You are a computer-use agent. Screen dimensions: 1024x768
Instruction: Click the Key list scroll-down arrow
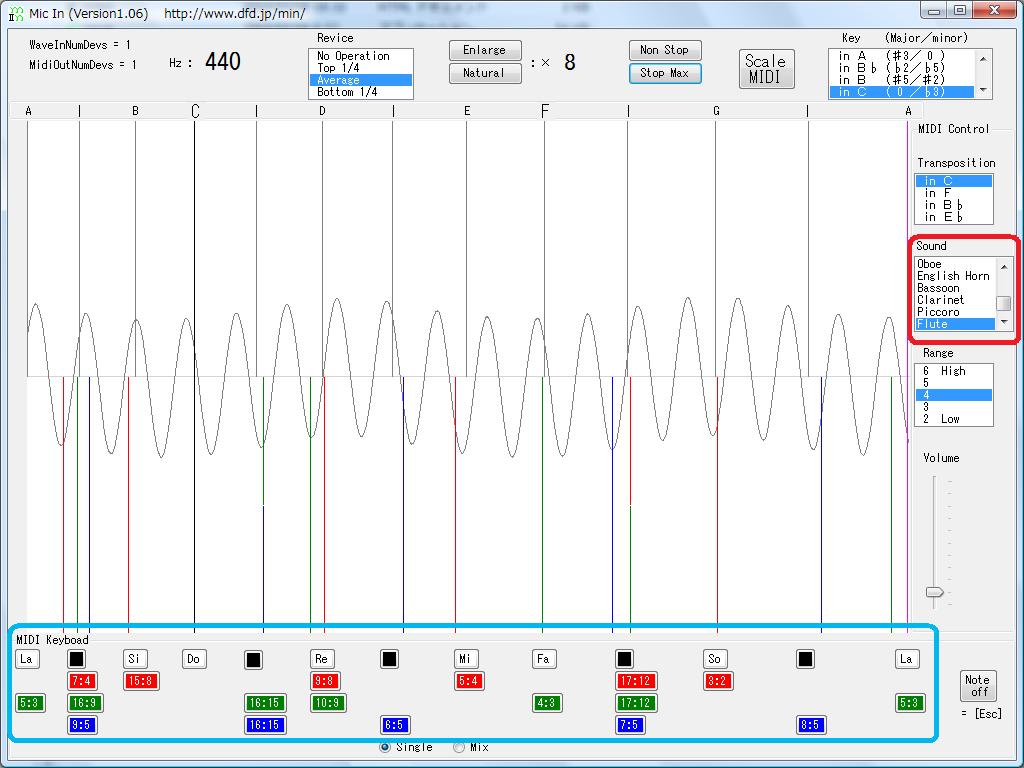point(983,90)
